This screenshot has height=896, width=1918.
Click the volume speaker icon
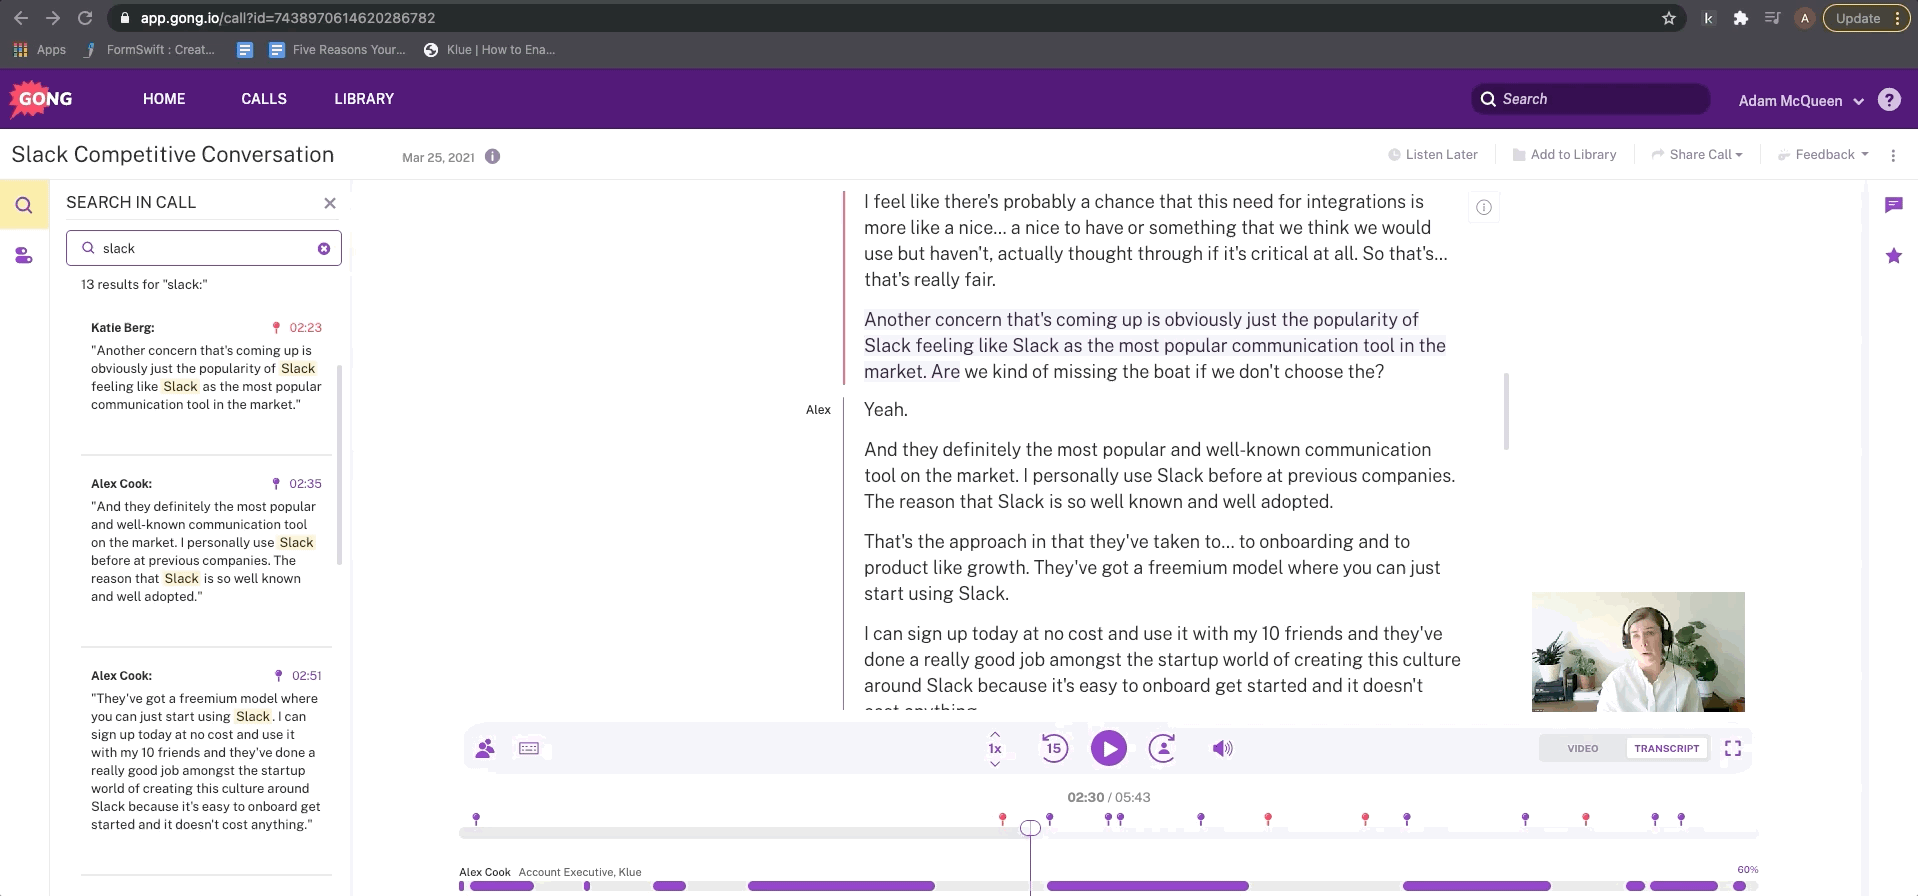point(1222,748)
